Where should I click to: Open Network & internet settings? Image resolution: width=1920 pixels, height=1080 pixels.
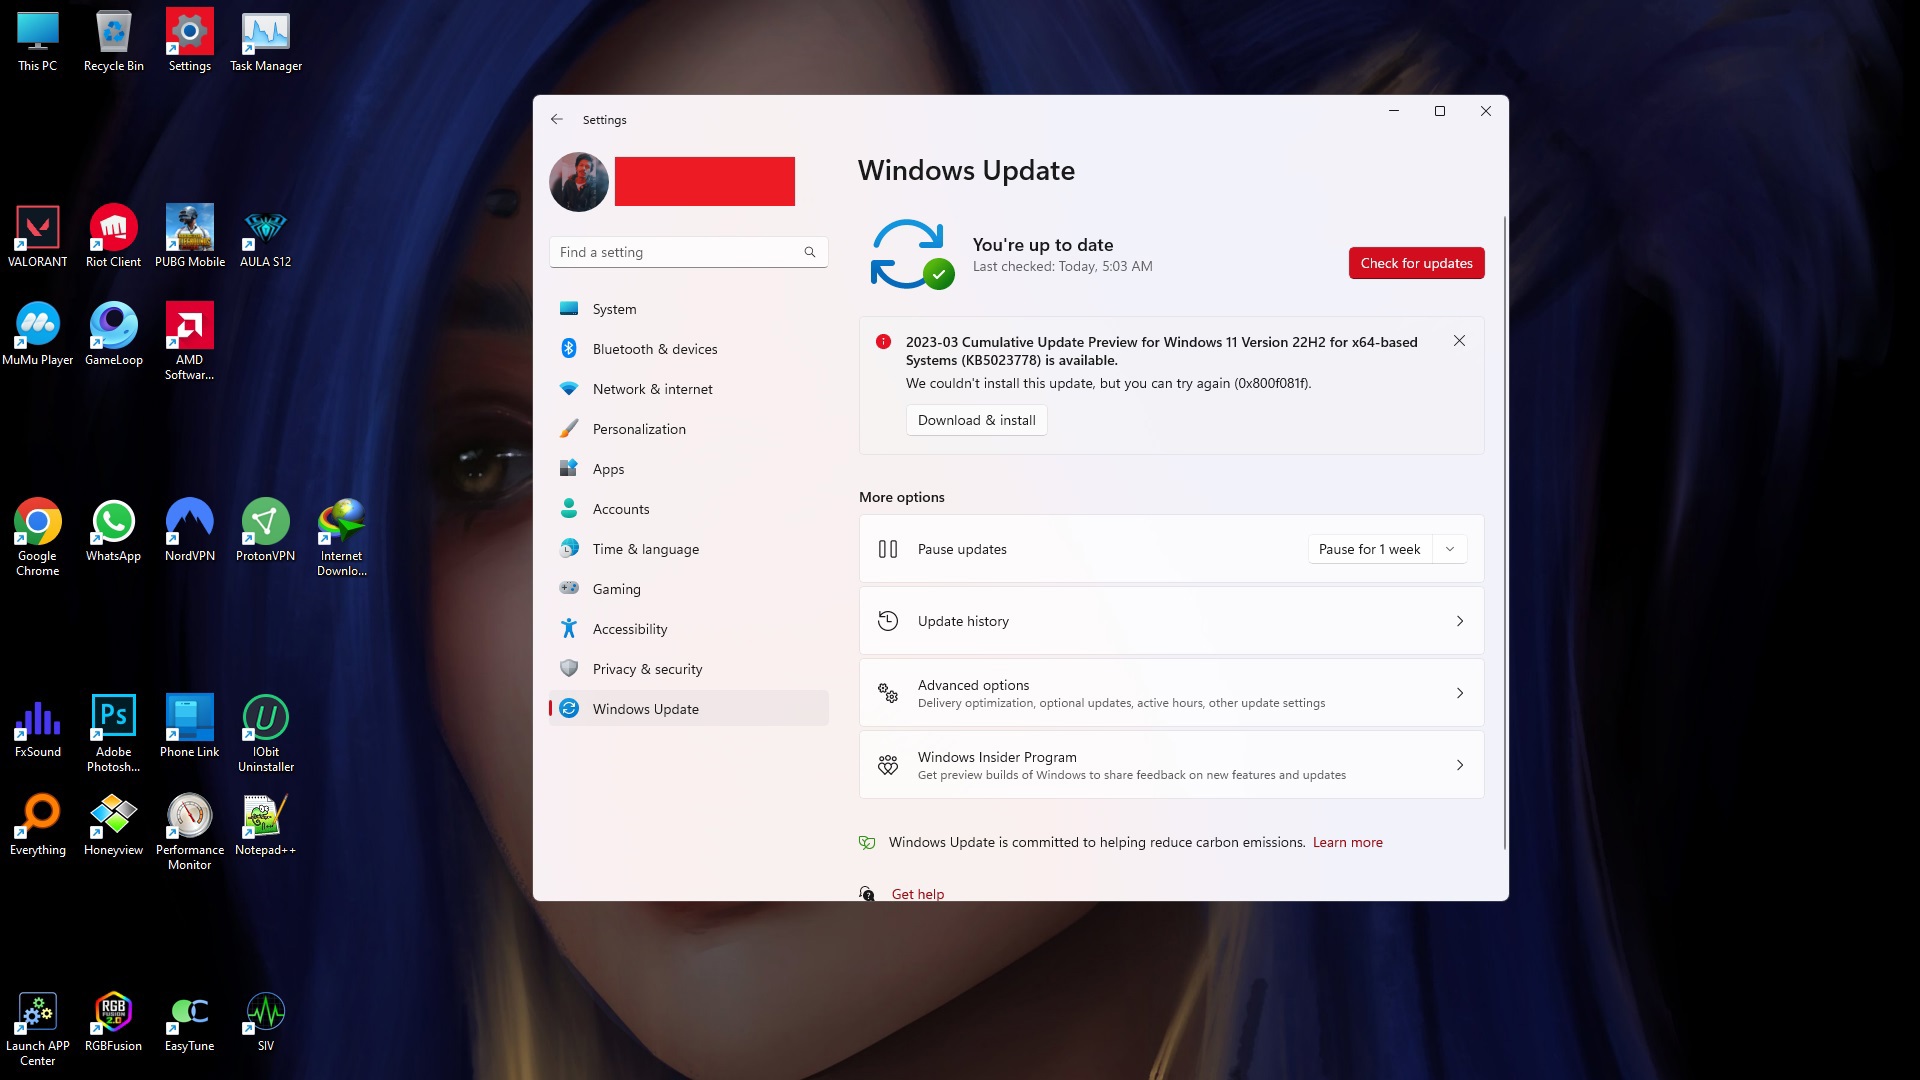(689, 389)
